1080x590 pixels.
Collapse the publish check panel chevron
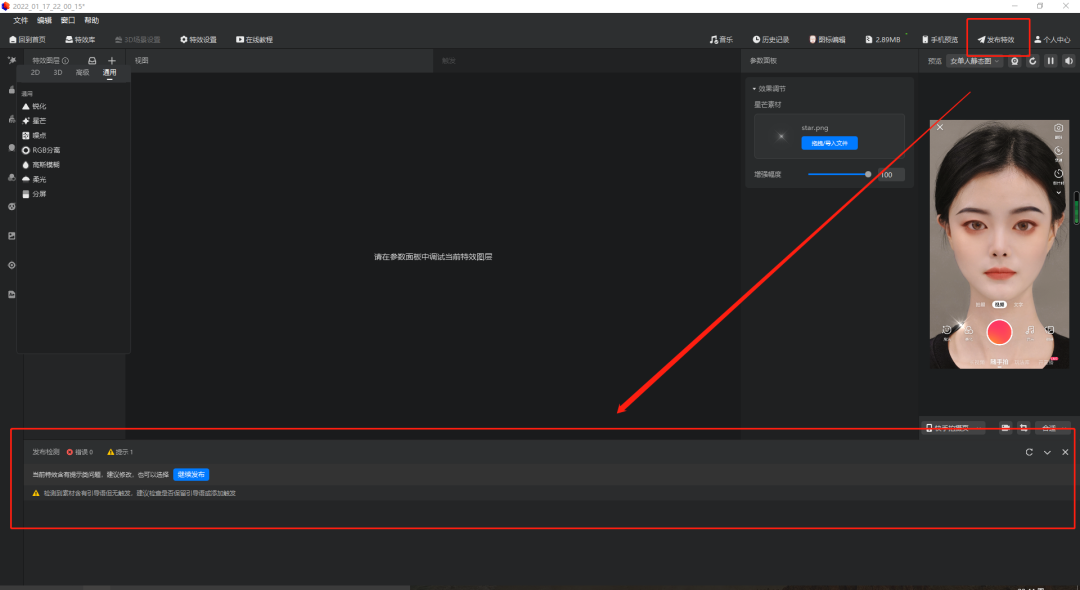(x=1047, y=452)
